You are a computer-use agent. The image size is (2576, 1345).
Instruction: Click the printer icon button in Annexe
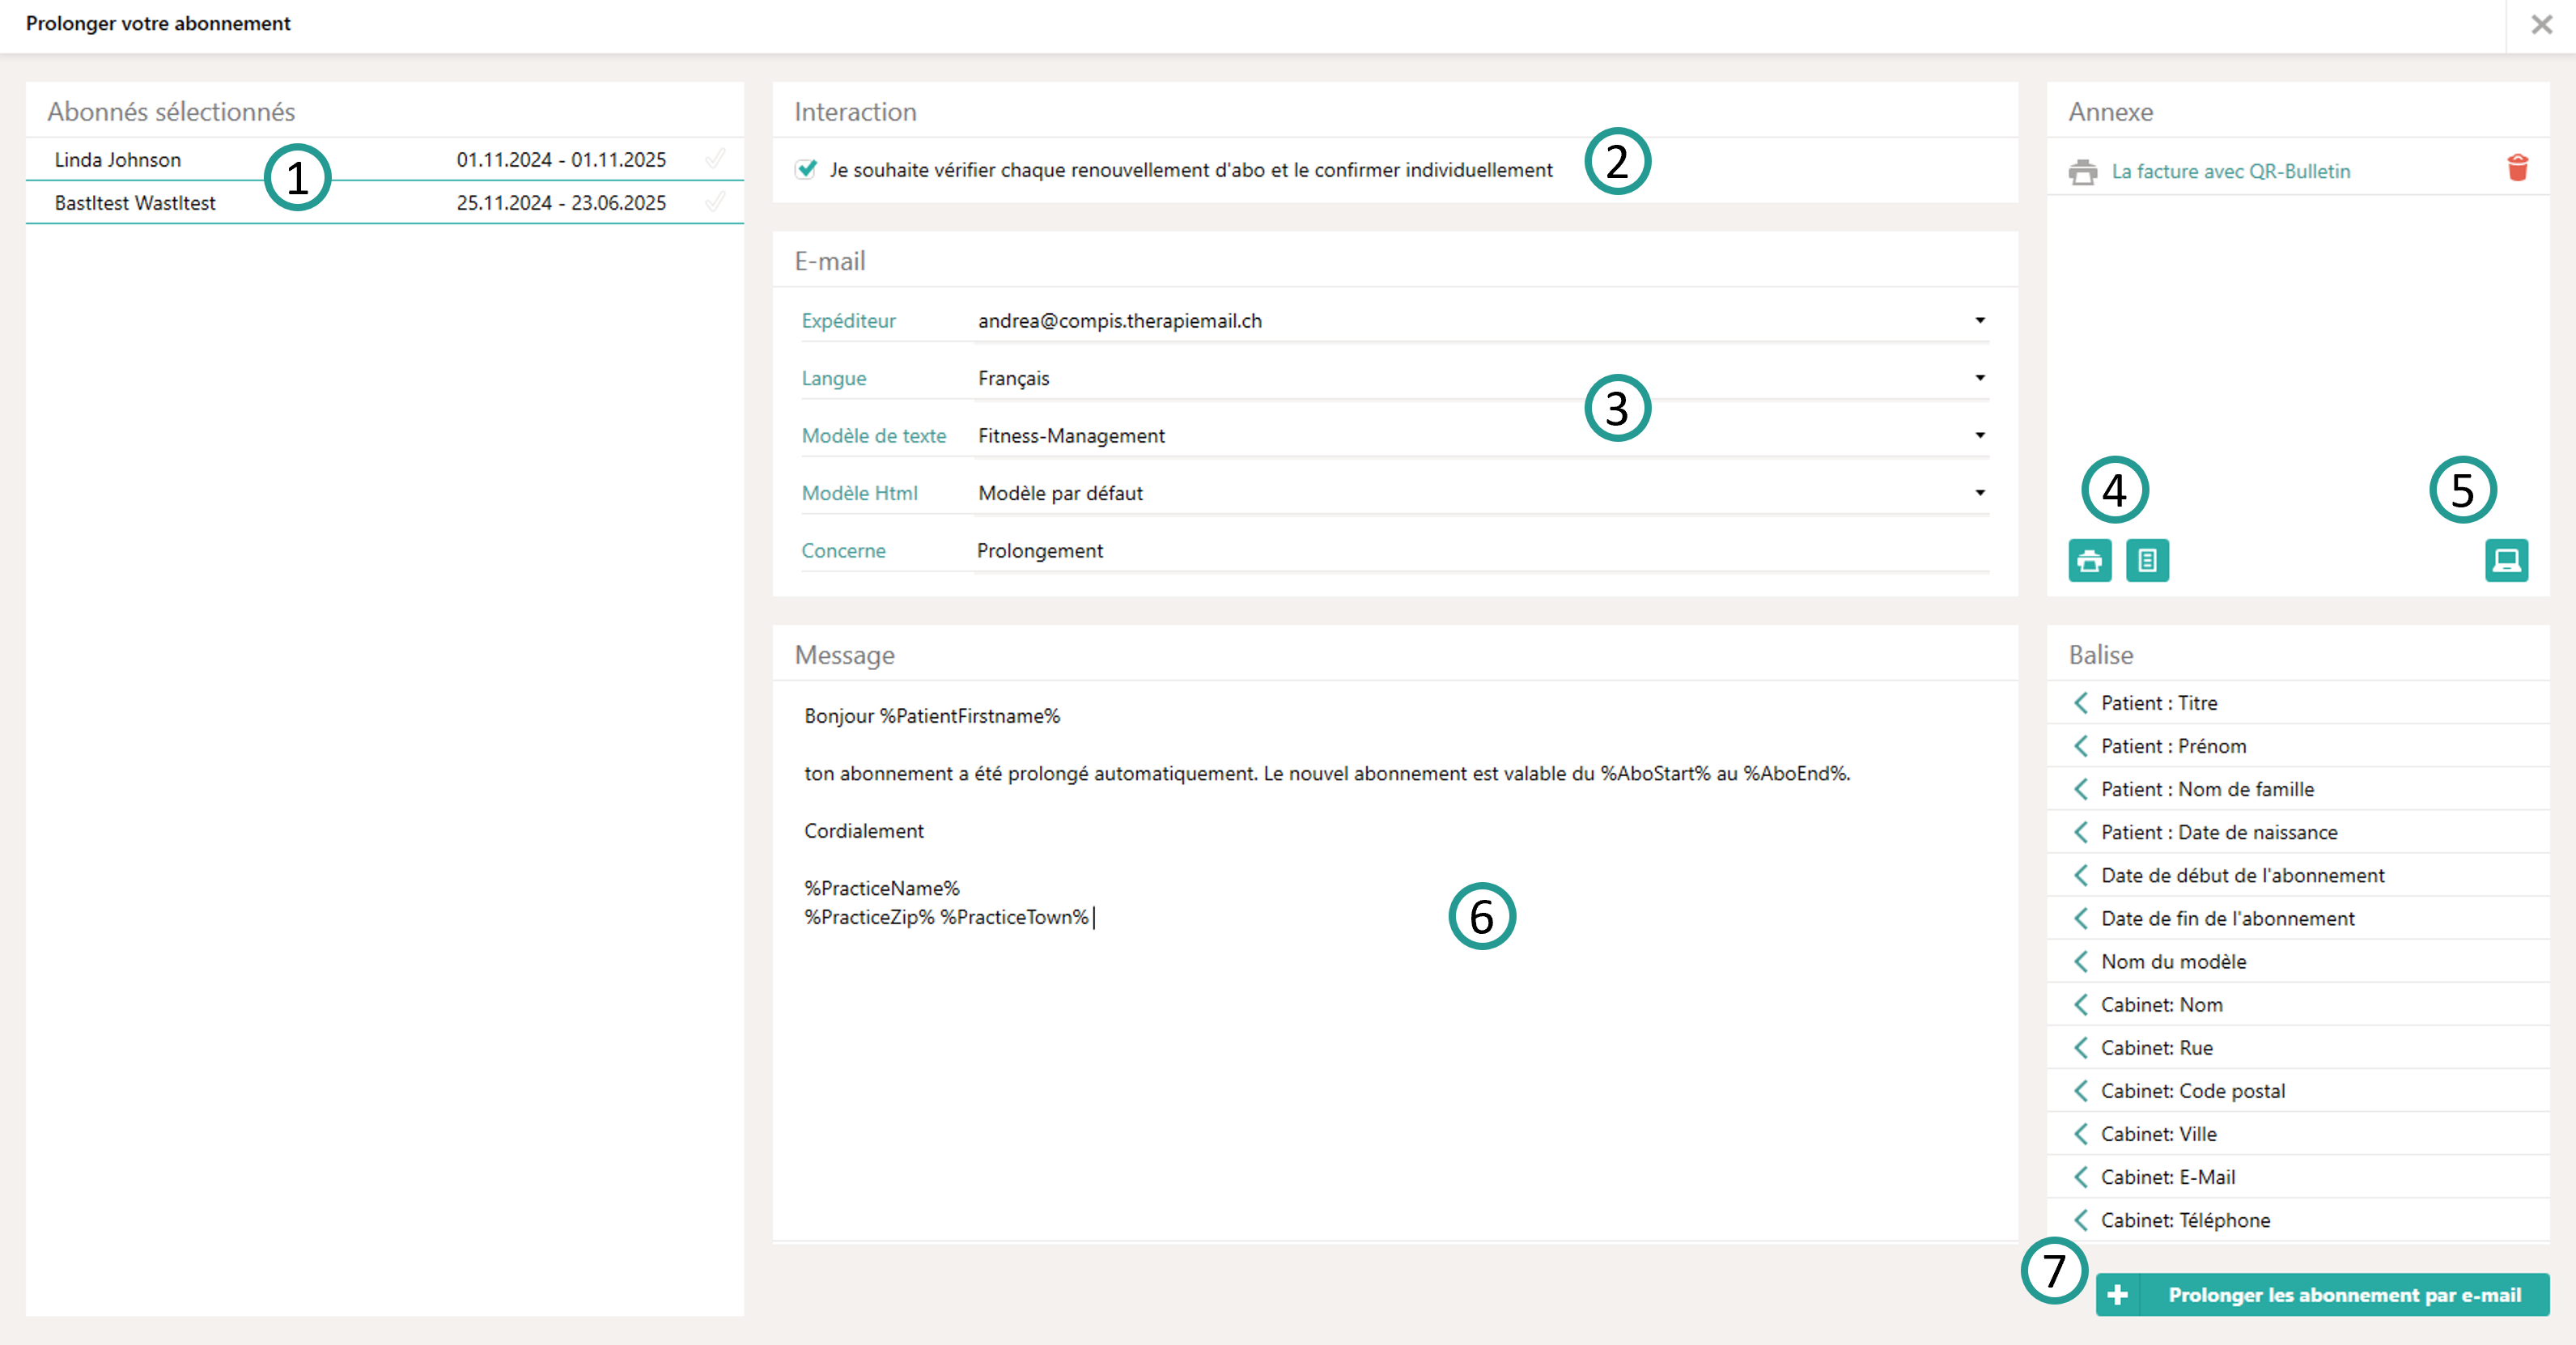(x=2089, y=560)
